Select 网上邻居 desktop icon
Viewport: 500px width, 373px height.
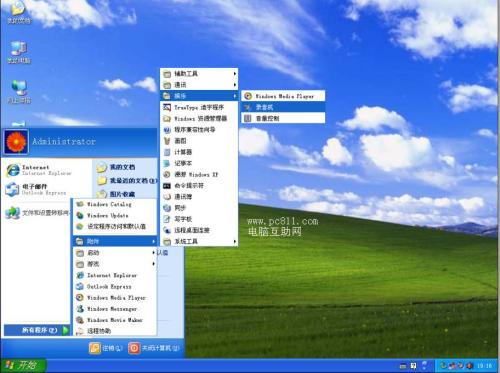(19, 92)
